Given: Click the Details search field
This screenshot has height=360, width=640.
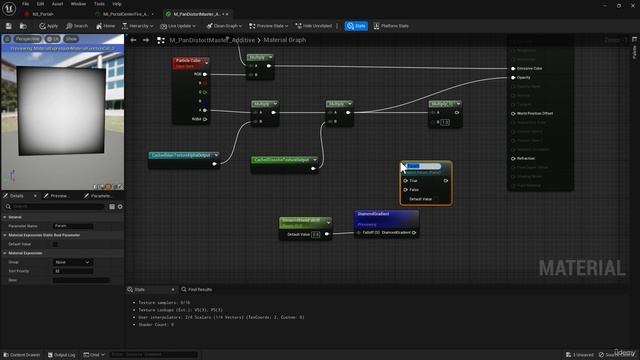Looking at the screenshot, I should point(55,207).
